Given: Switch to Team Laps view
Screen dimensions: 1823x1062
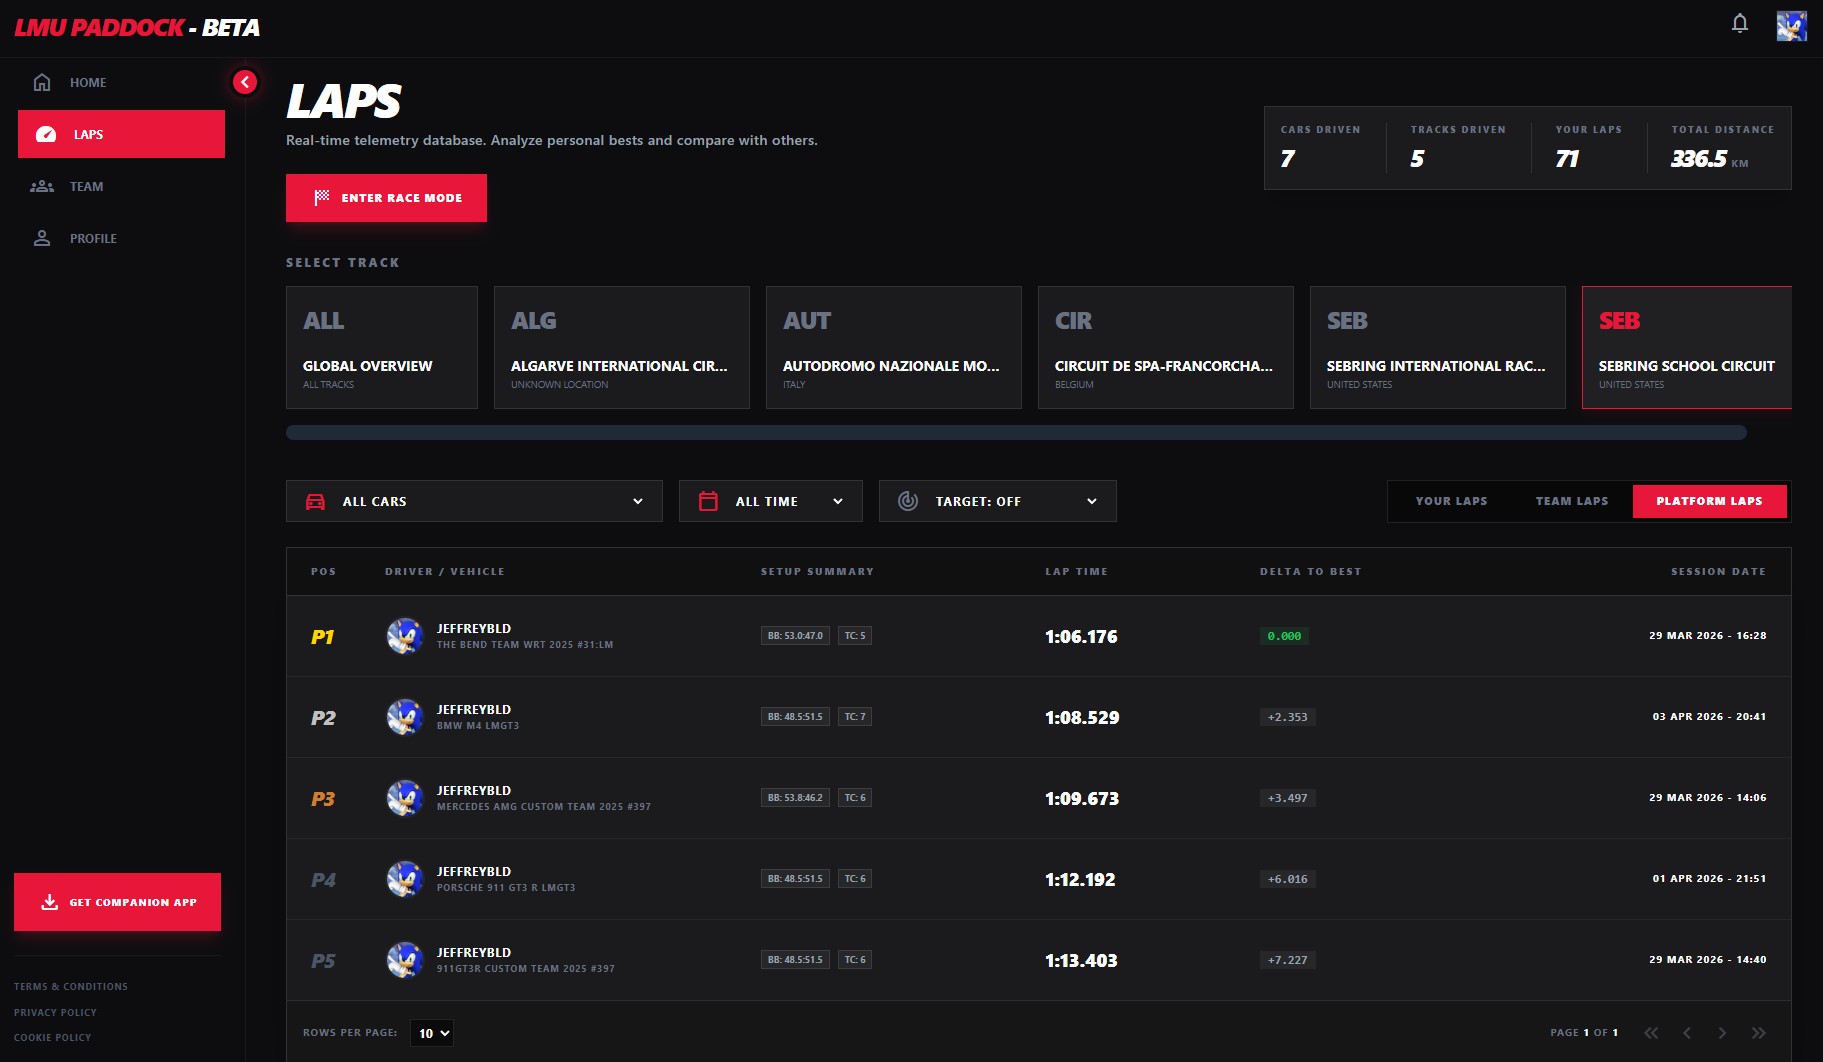Looking at the screenshot, I should (x=1572, y=501).
